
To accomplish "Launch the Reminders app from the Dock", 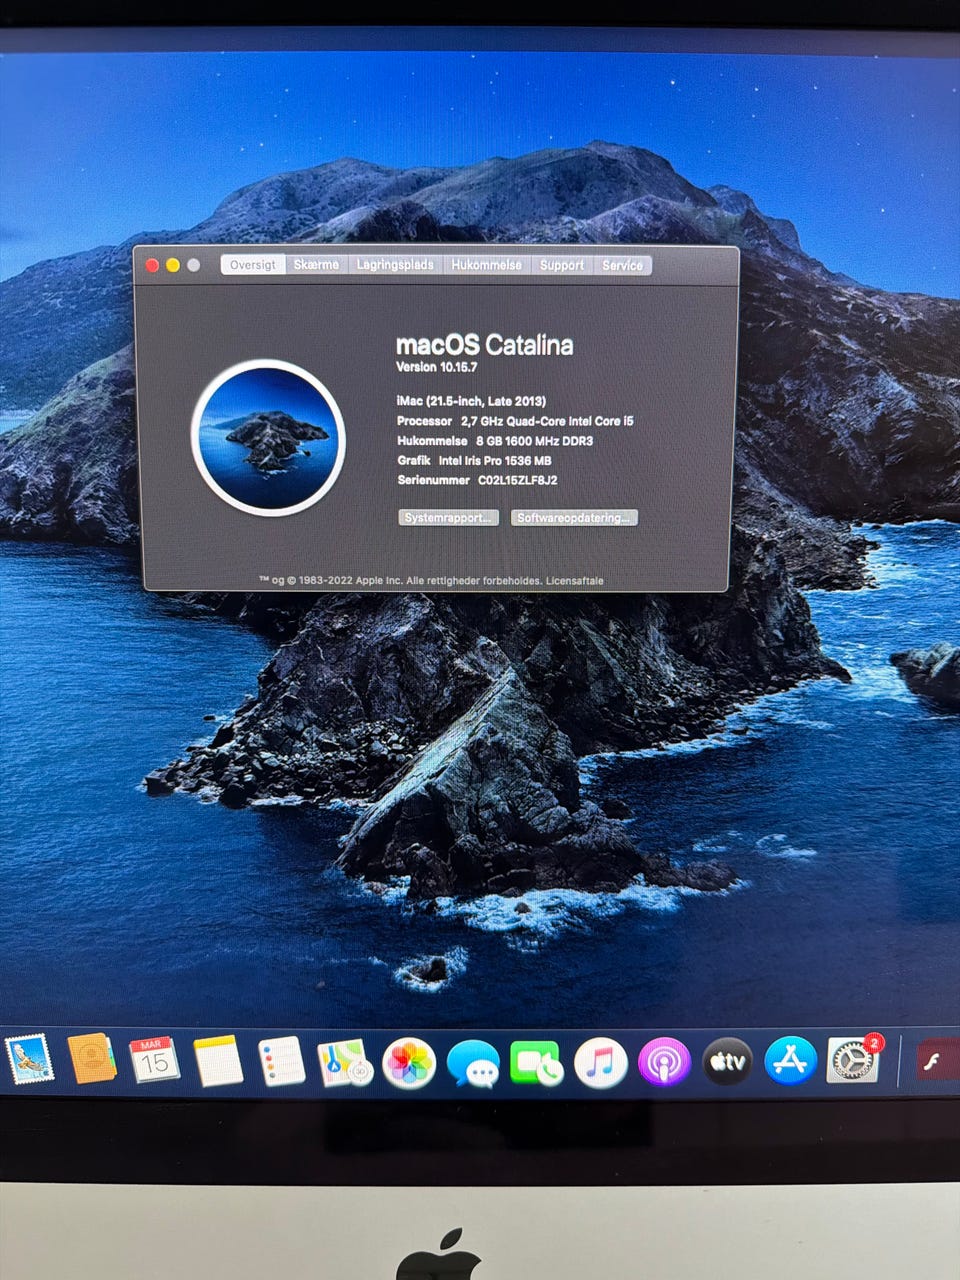I will pyautogui.click(x=281, y=1062).
